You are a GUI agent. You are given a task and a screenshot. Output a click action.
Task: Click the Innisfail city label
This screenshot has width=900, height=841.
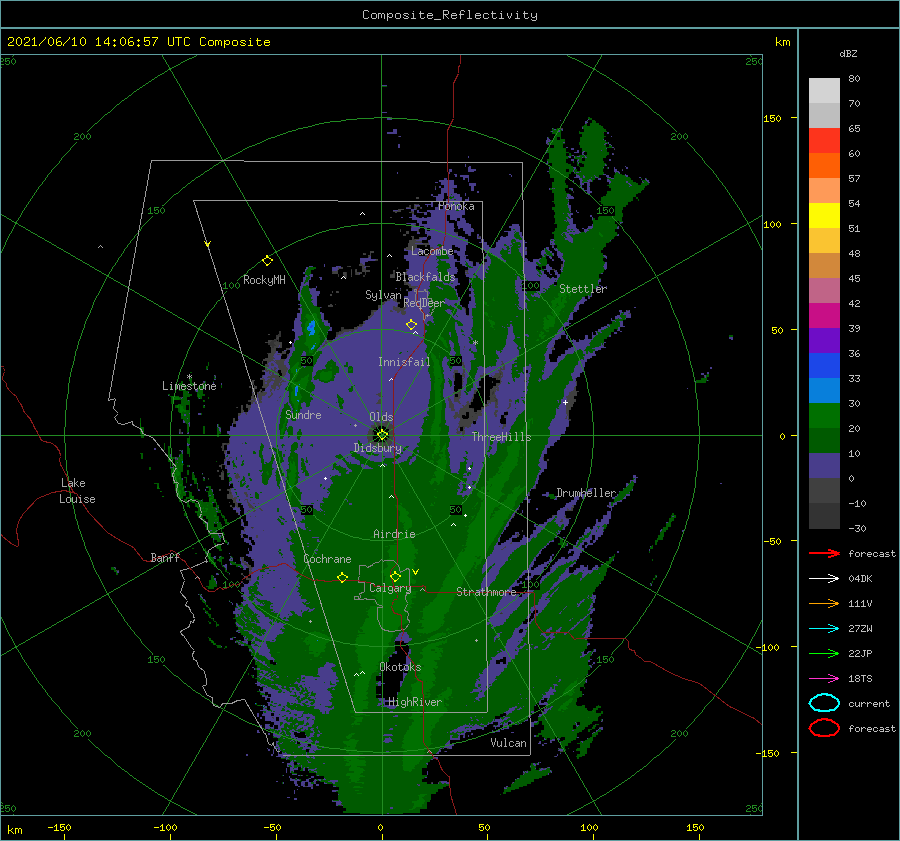pyautogui.click(x=404, y=362)
